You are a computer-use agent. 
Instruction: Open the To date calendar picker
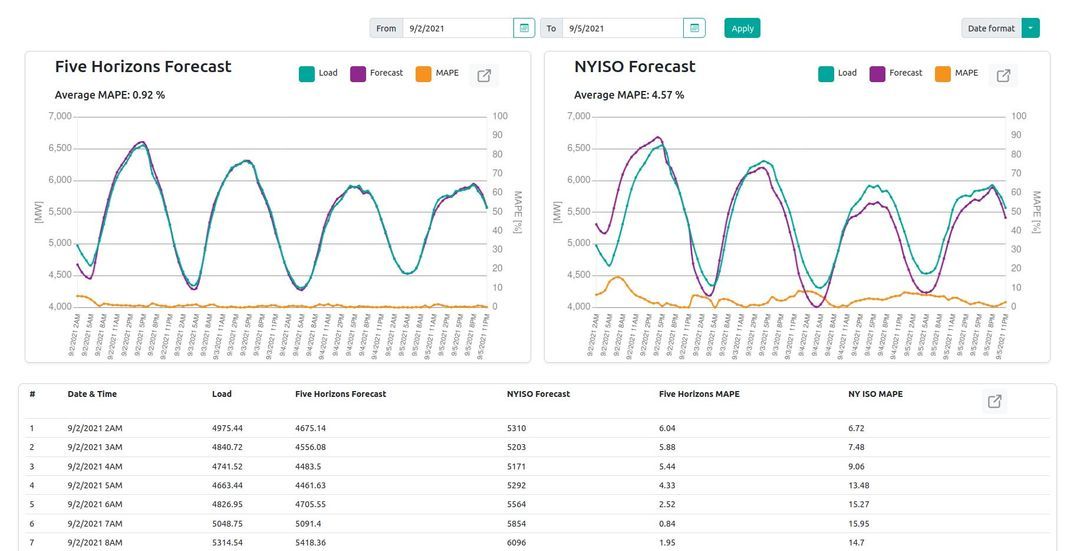coord(694,28)
